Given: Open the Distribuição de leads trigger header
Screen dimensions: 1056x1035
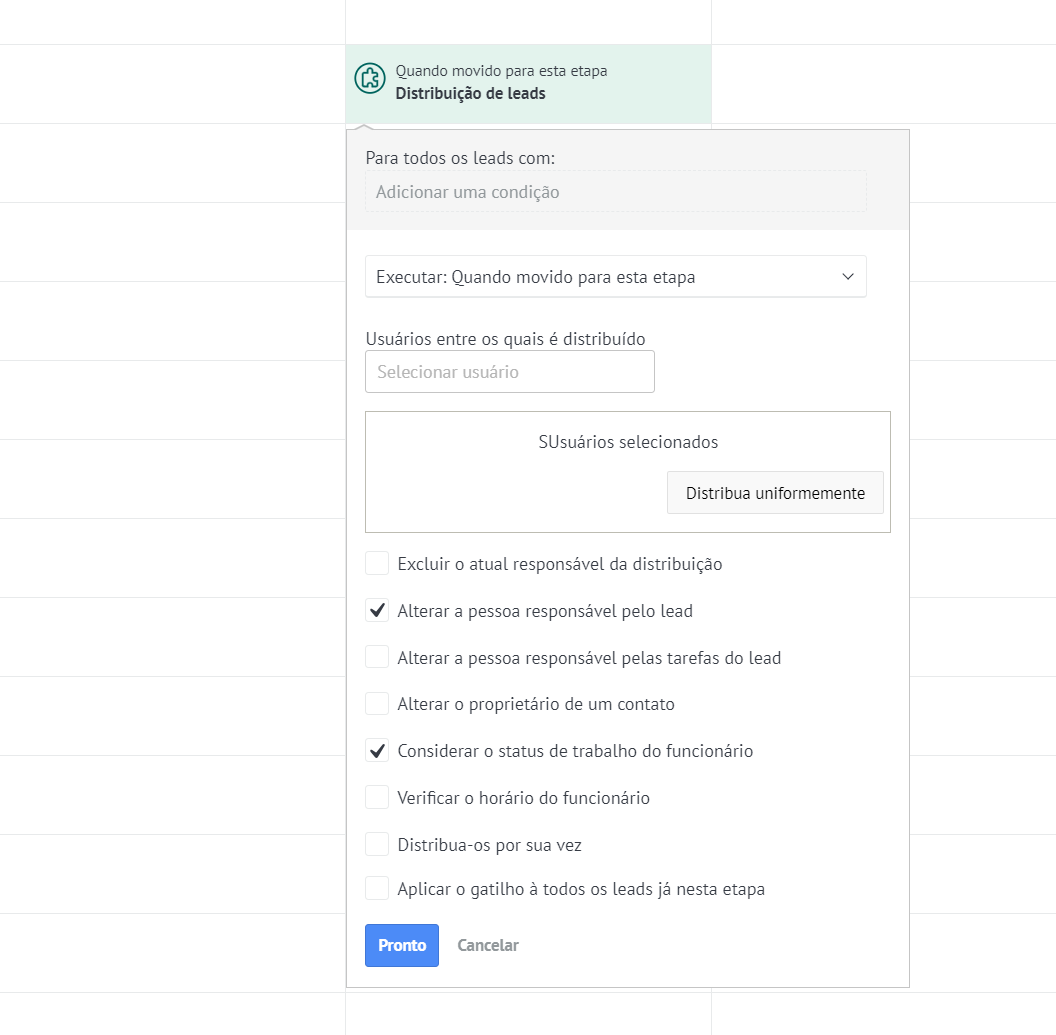Looking at the screenshot, I should [471, 94].
